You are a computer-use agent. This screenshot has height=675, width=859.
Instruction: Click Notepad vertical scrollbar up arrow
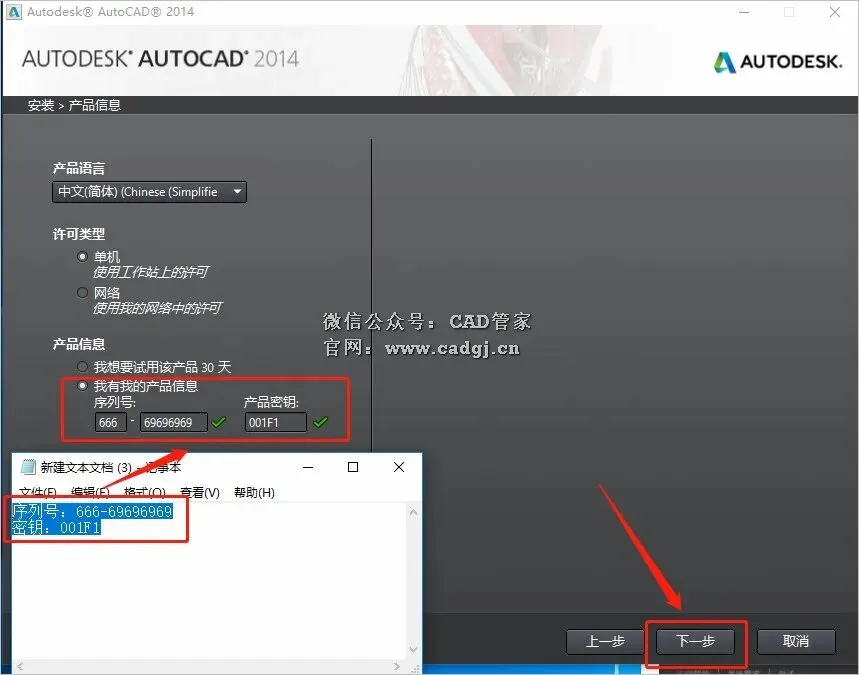click(x=414, y=512)
